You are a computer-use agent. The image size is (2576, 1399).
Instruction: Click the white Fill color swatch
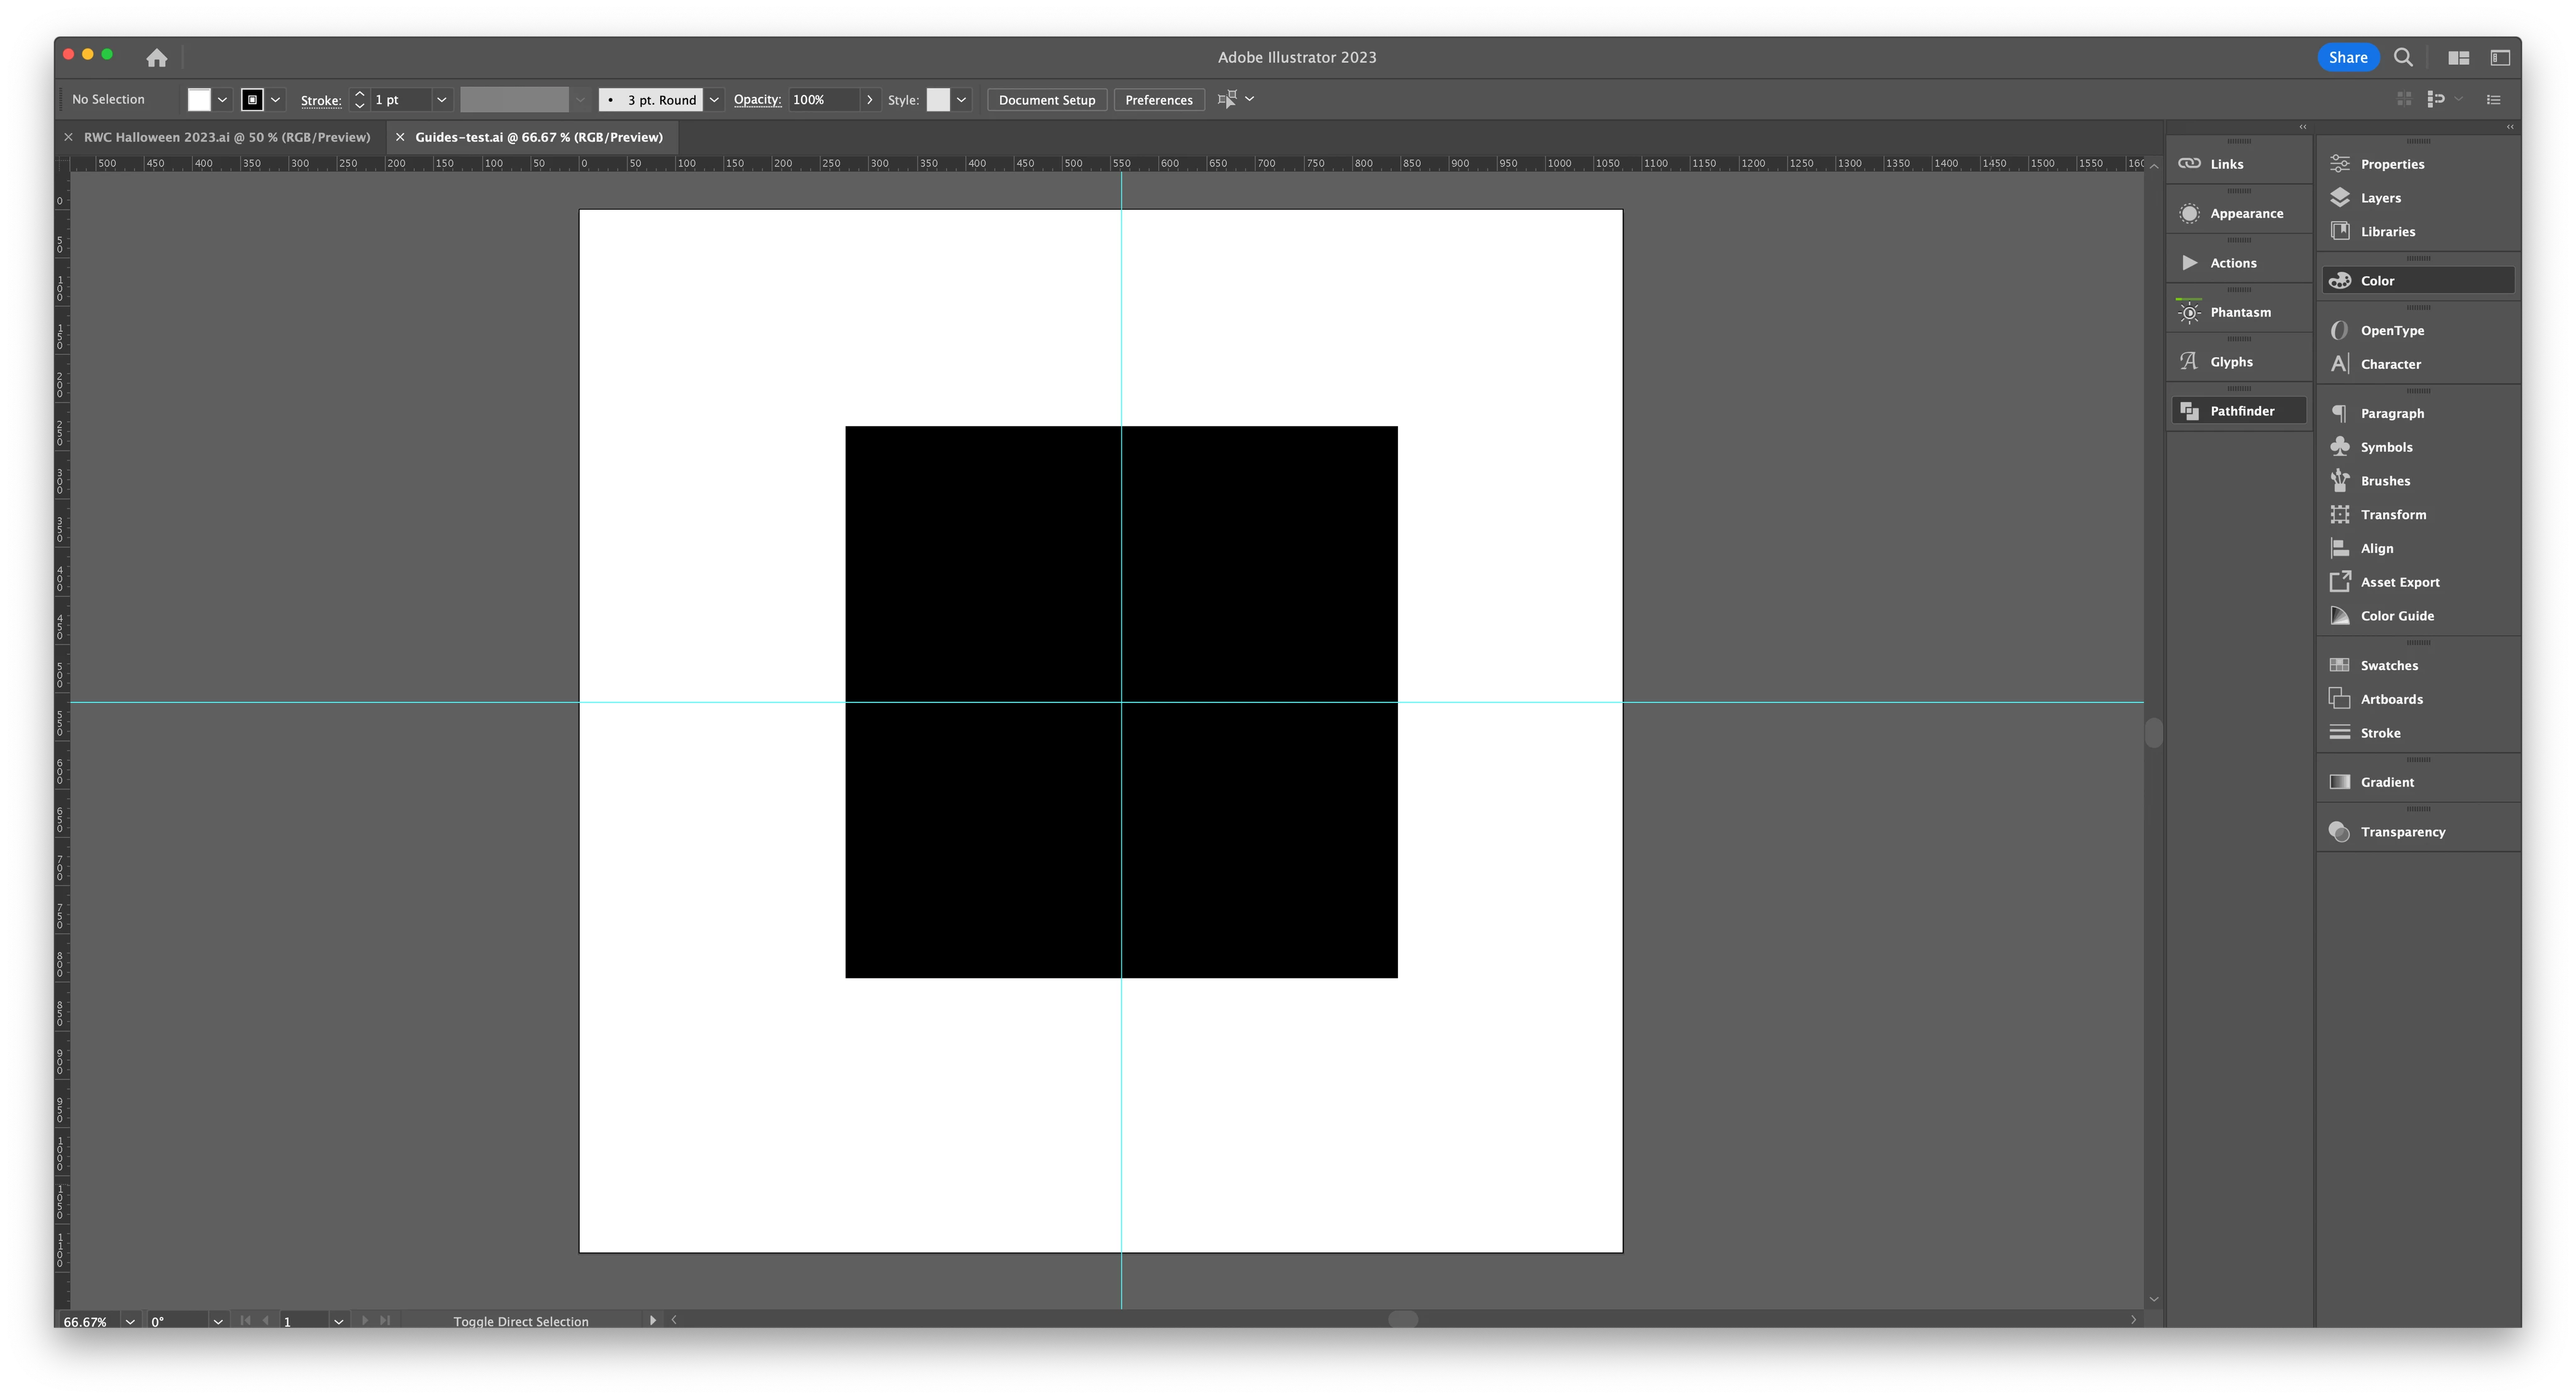pyautogui.click(x=199, y=100)
